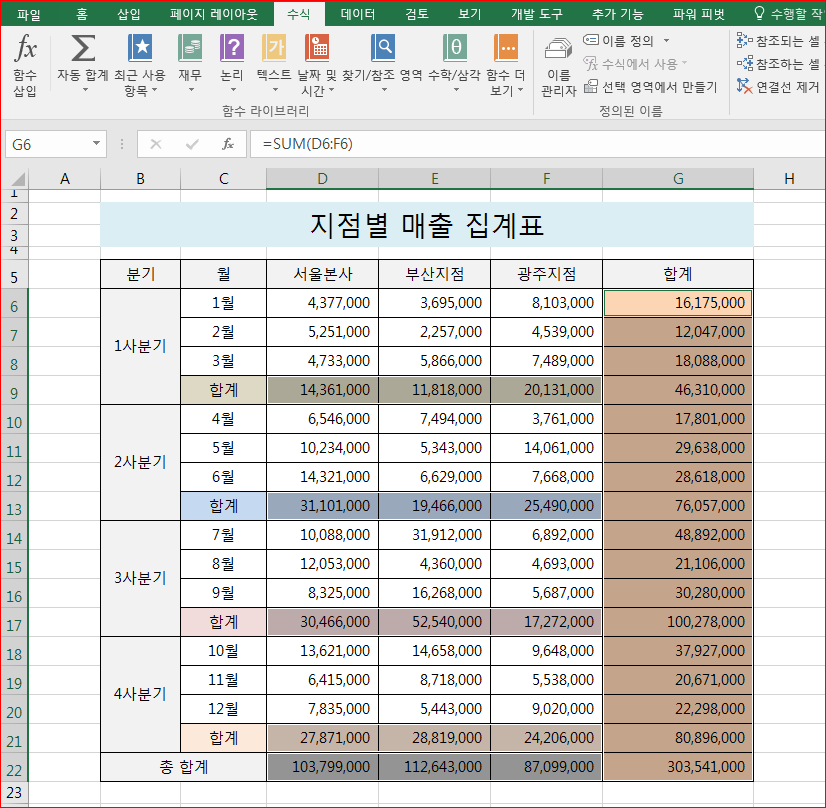The height and width of the screenshot is (808, 826).
Task: Switch to the 개발 도구 tab
Action: [x=536, y=14]
